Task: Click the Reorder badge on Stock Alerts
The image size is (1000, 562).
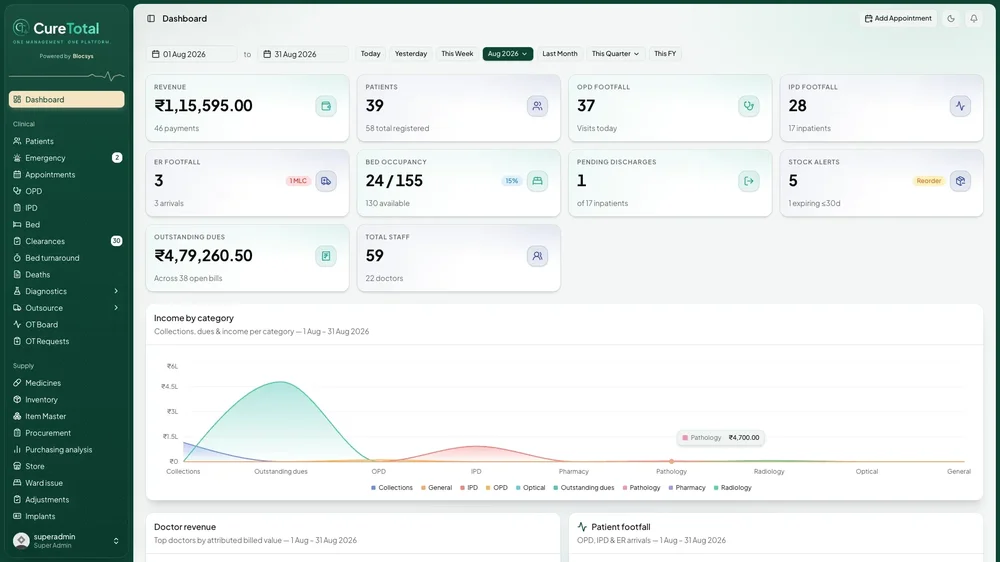Action: (x=929, y=181)
